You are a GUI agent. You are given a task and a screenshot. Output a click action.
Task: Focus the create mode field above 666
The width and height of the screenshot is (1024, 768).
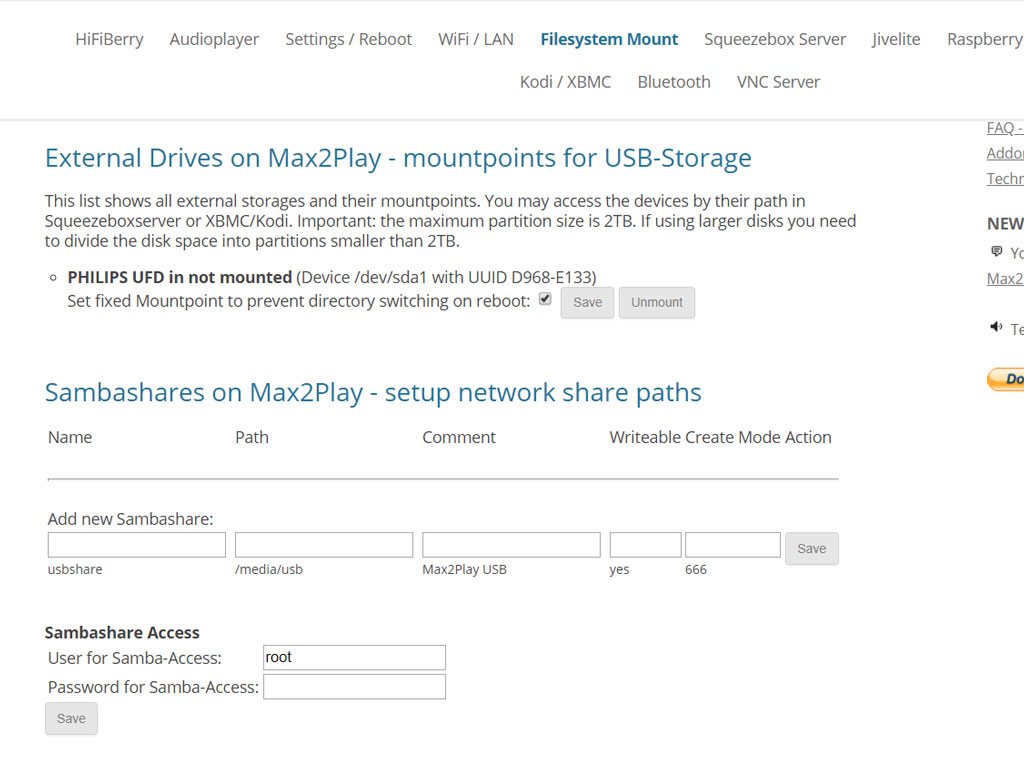coord(733,545)
